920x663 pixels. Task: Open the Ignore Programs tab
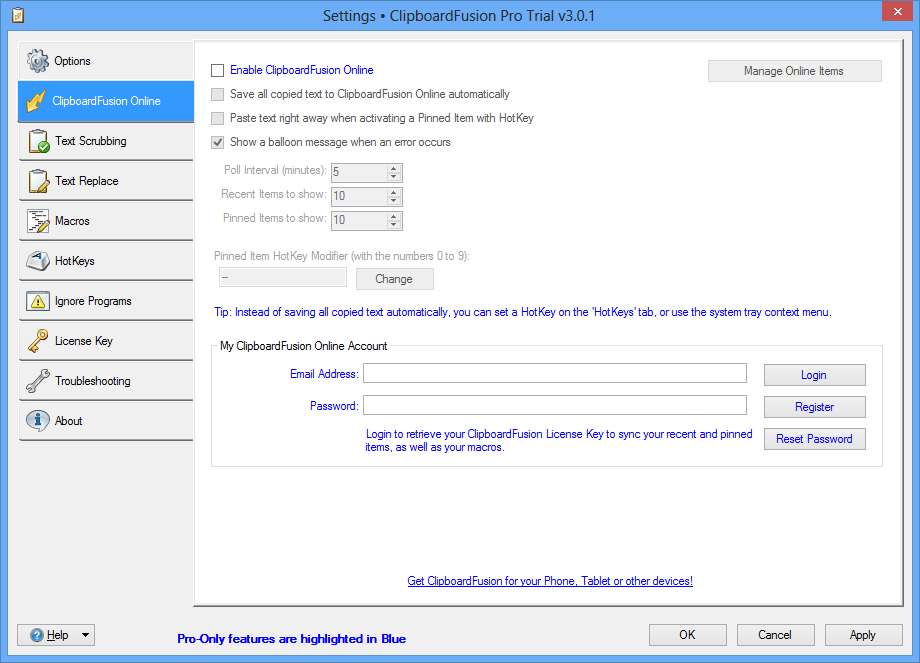pos(106,301)
